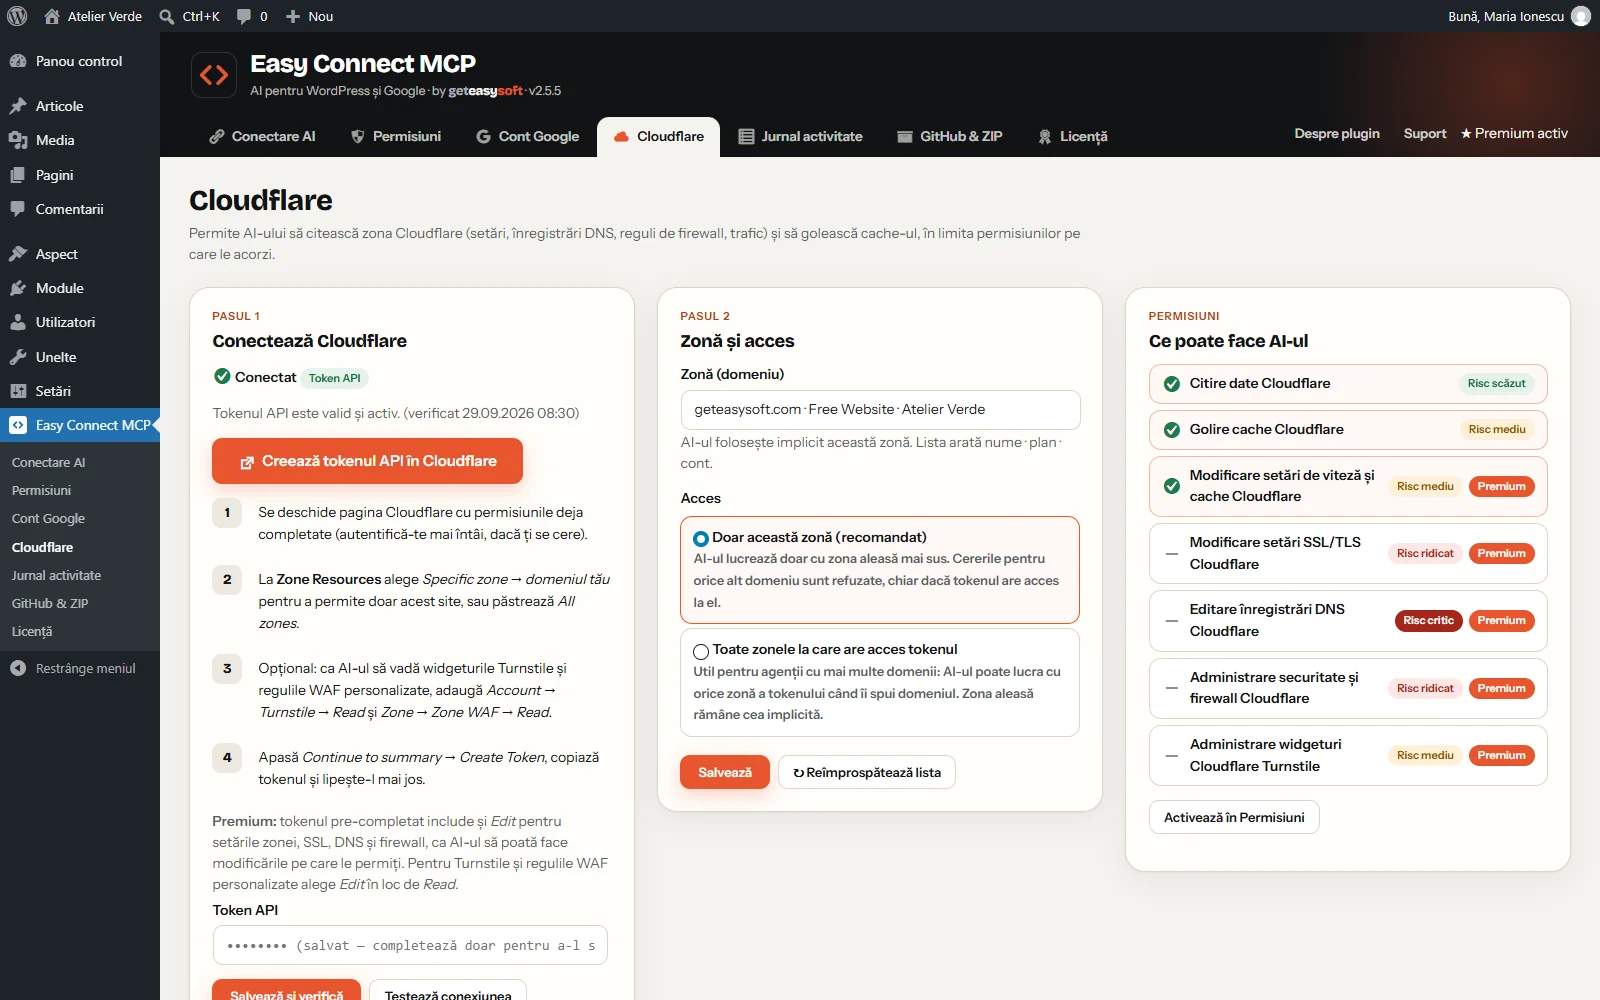Click Salvează și verifică button
The height and width of the screenshot is (1000, 1600).
286,990
